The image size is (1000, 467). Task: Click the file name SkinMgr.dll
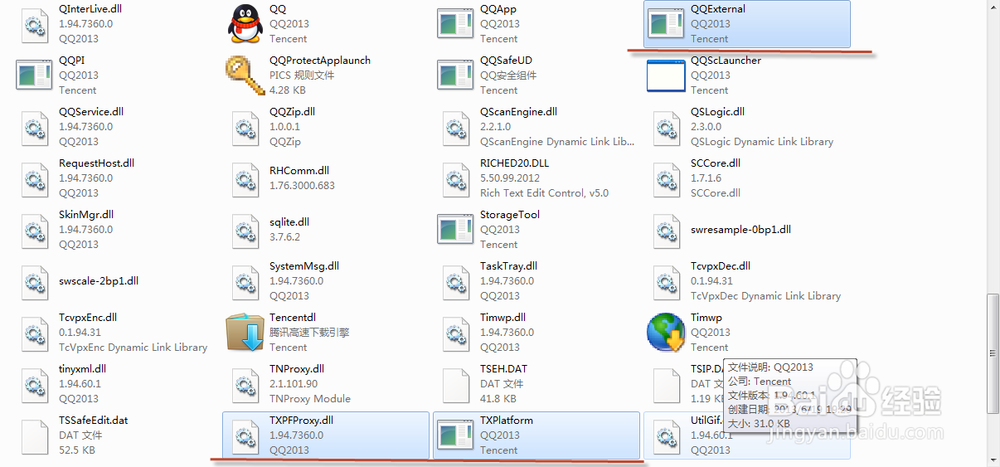(85, 214)
